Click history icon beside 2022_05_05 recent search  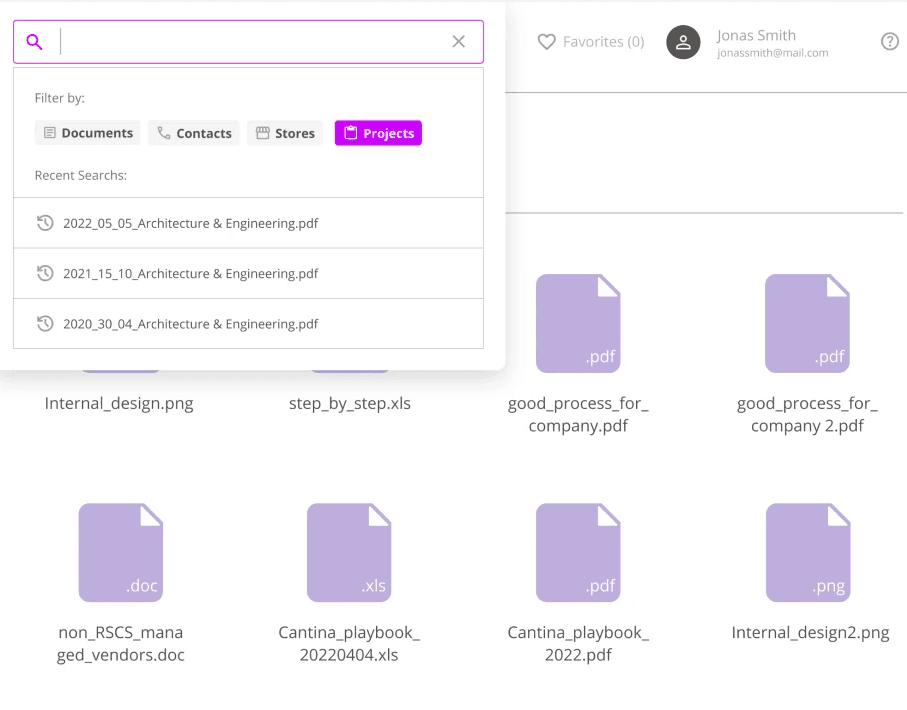tap(45, 223)
